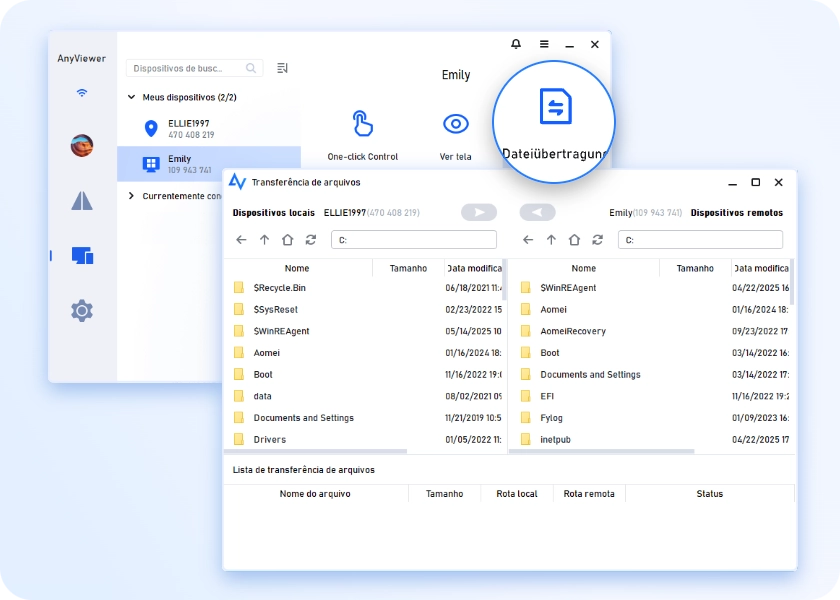The height and width of the screenshot is (600, 840).
Task: Open the Aomei folder in local pane
Action: point(267,353)
